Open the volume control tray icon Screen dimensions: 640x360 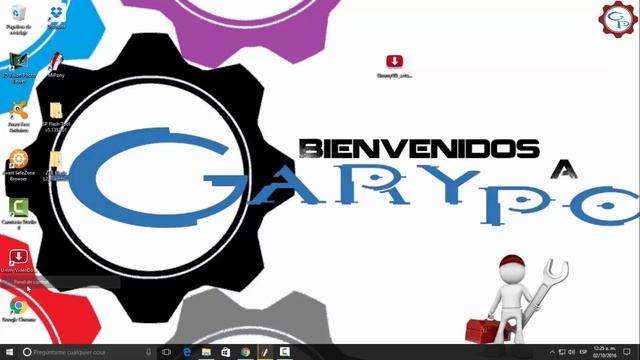click(x=571, y=352)
